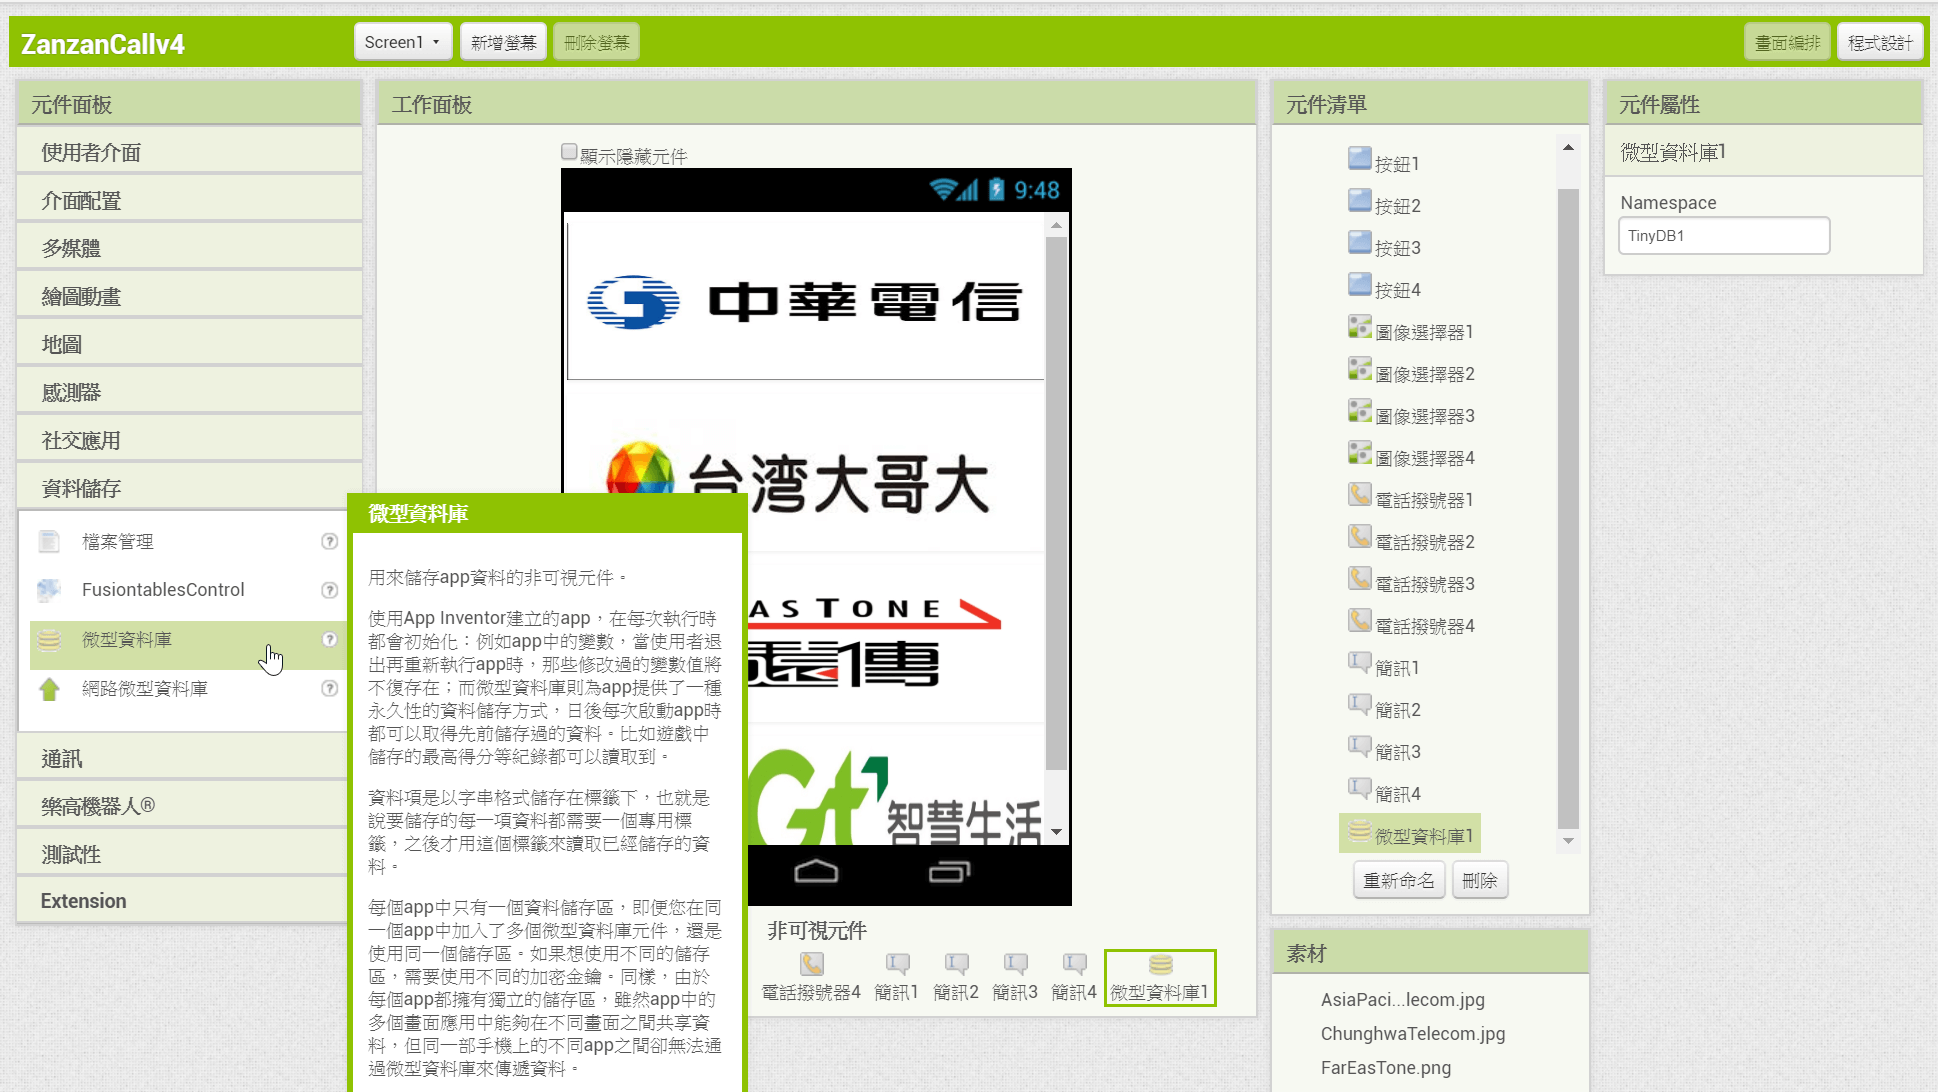Image resolution: width=1938 pixels, height=1092 pixels.
Task: Select the 按鈕3 icon in component list
Action: click(1359, 242)
